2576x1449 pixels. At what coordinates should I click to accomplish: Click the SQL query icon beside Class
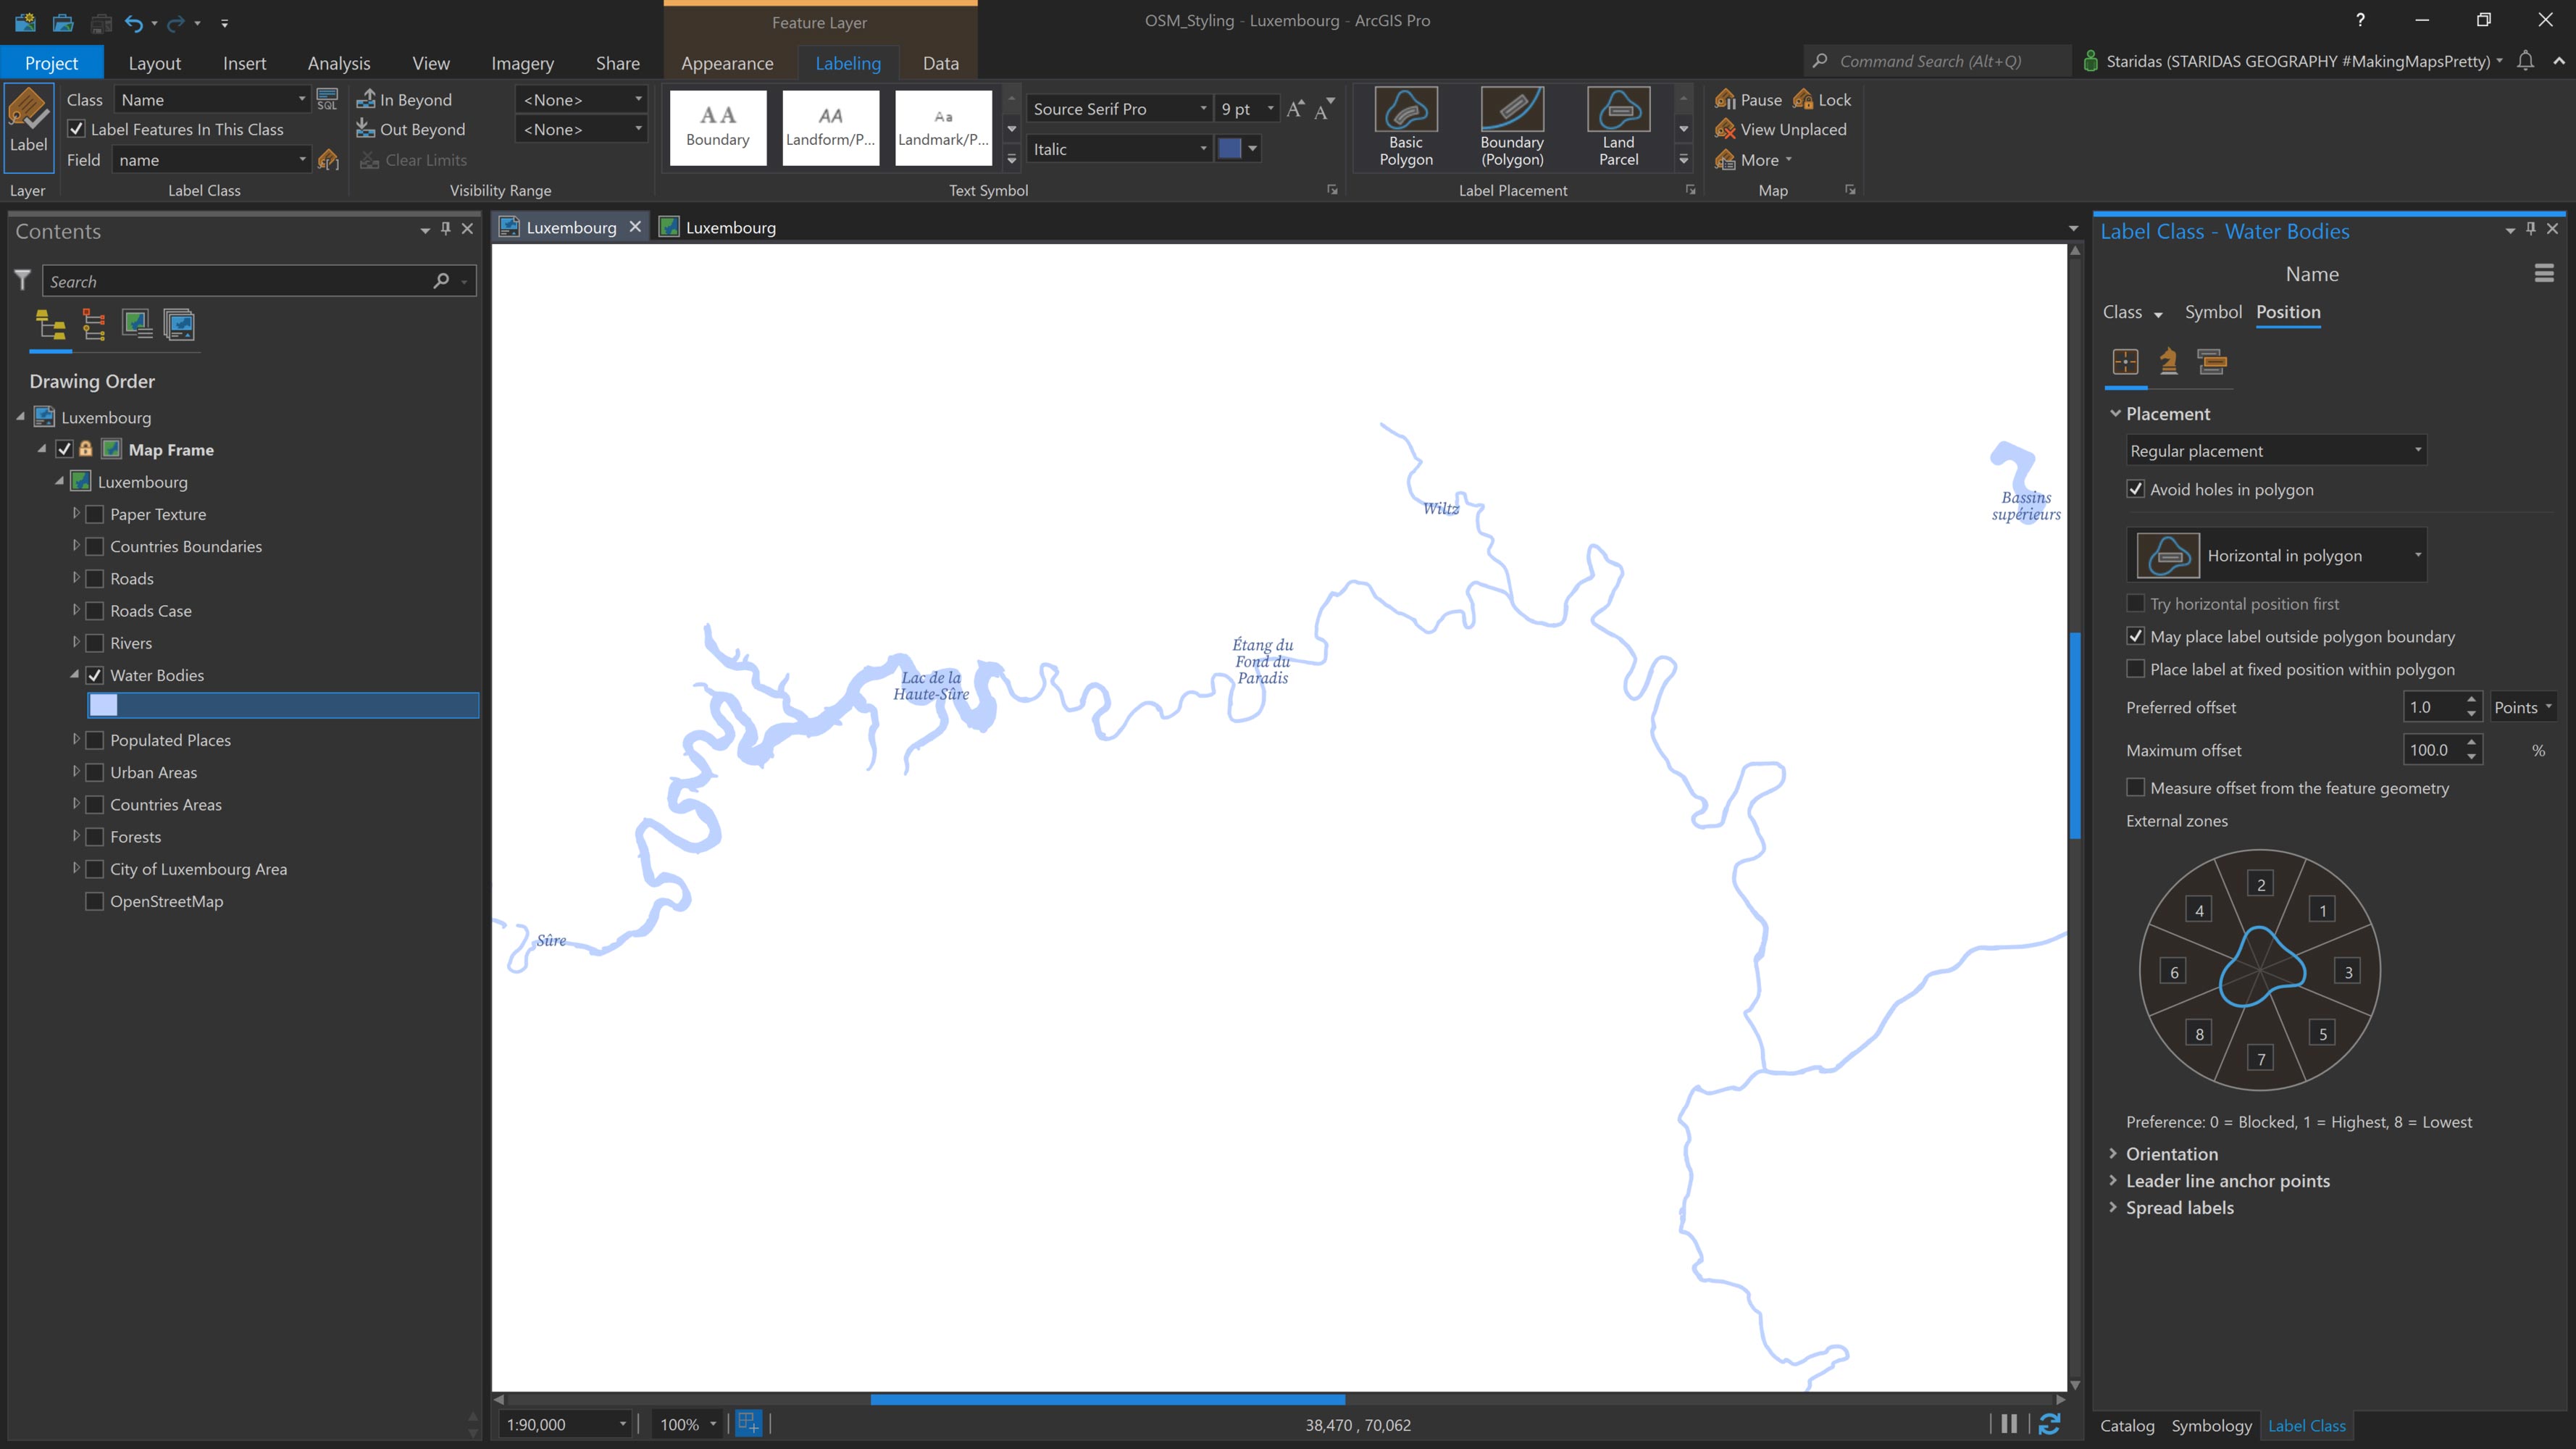tap(327, 99)
